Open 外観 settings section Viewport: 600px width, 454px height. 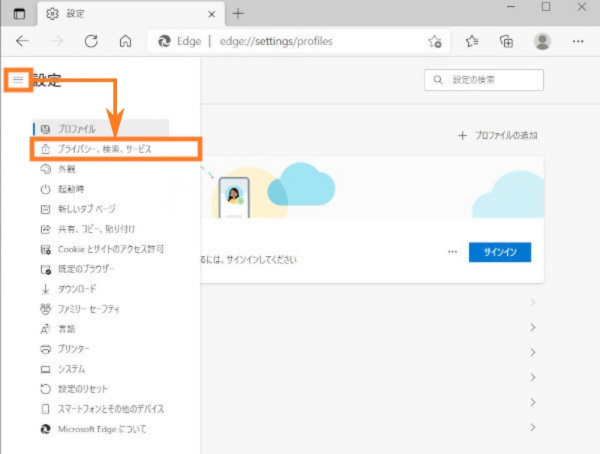[x=66, y=168]
